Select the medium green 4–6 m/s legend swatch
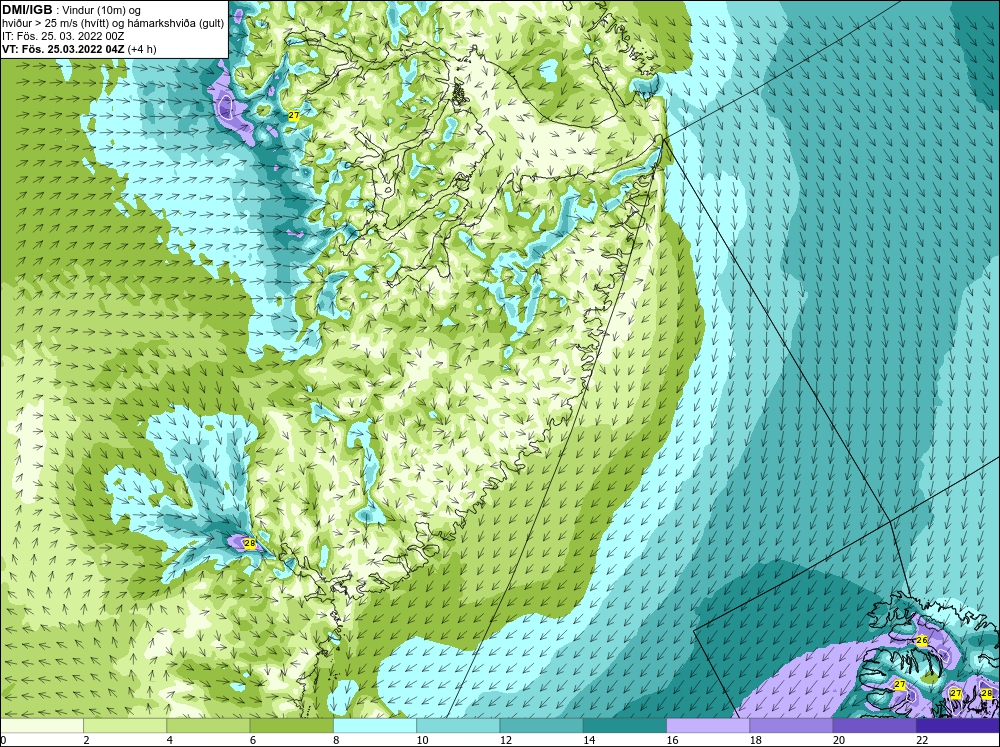The height and width of the screenshot is (747, 1000). click(x=208, y=726)
